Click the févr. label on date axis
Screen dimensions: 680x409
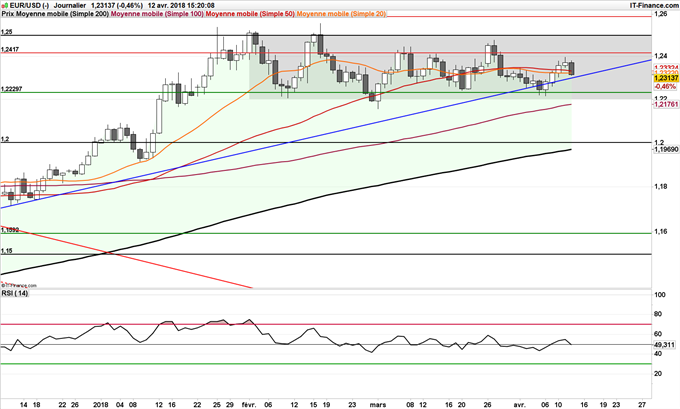(249, 405)
